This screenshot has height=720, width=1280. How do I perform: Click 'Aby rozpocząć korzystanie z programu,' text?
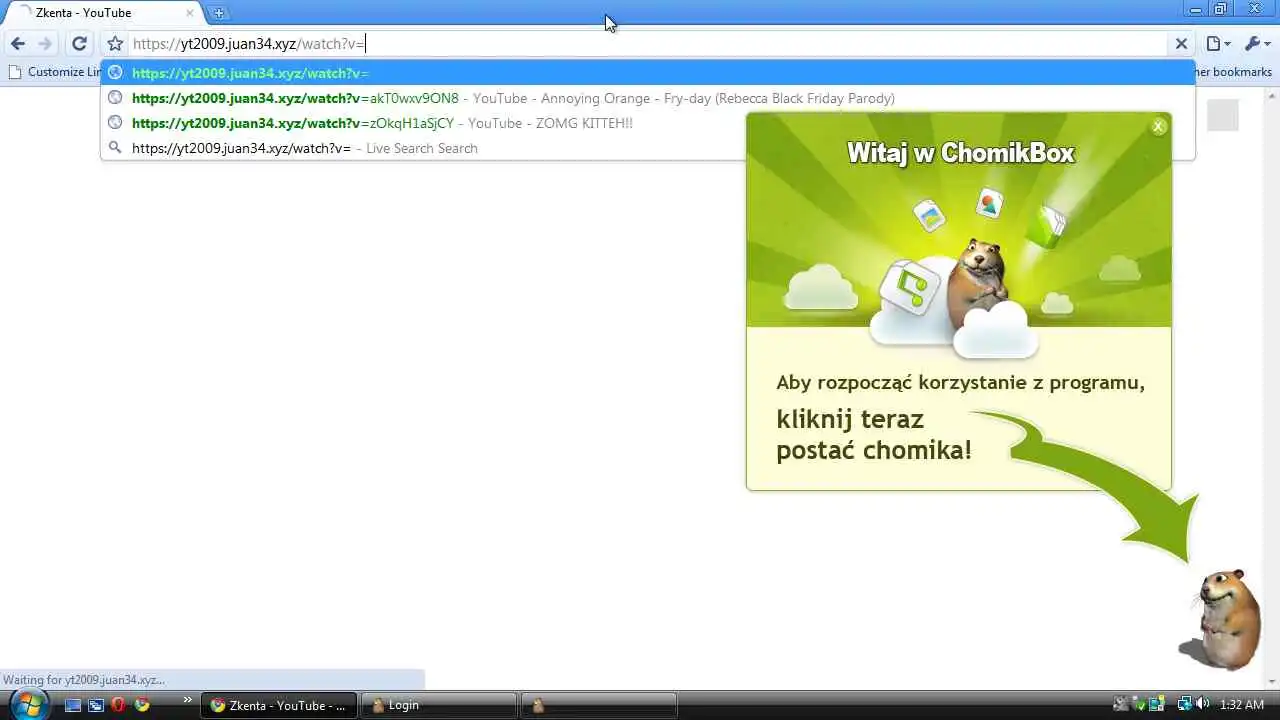[x=960, y=382]
